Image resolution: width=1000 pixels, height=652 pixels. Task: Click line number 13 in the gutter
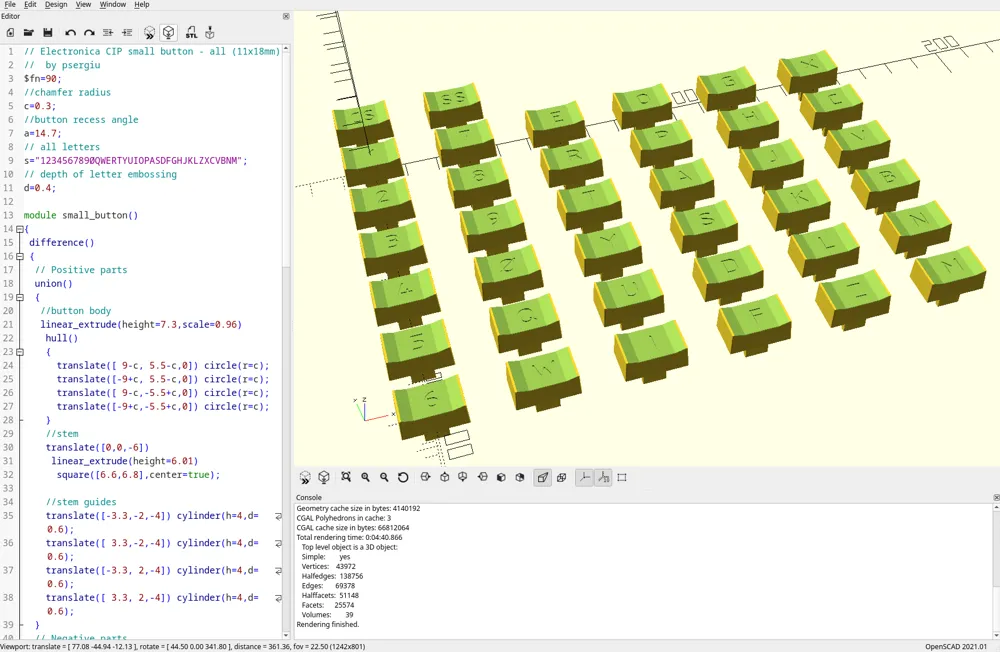point(8,215)
